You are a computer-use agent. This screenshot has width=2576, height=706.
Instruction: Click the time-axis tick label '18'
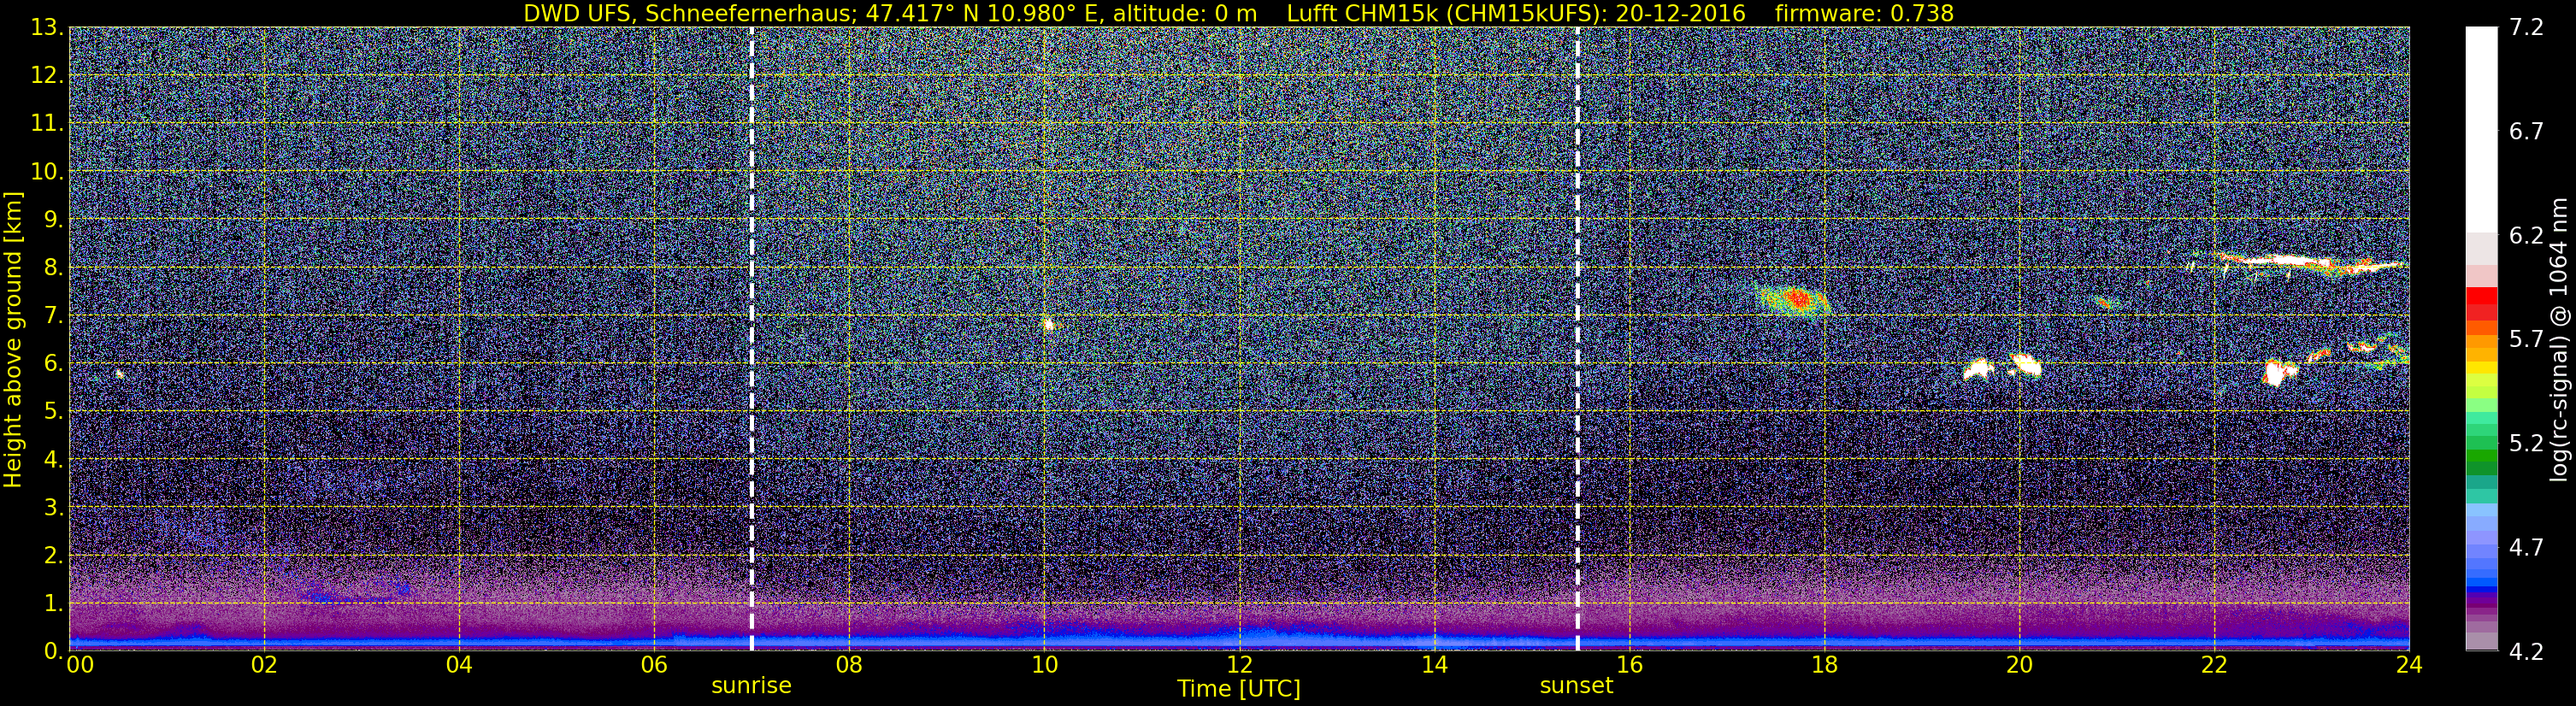coord(1824,665)
